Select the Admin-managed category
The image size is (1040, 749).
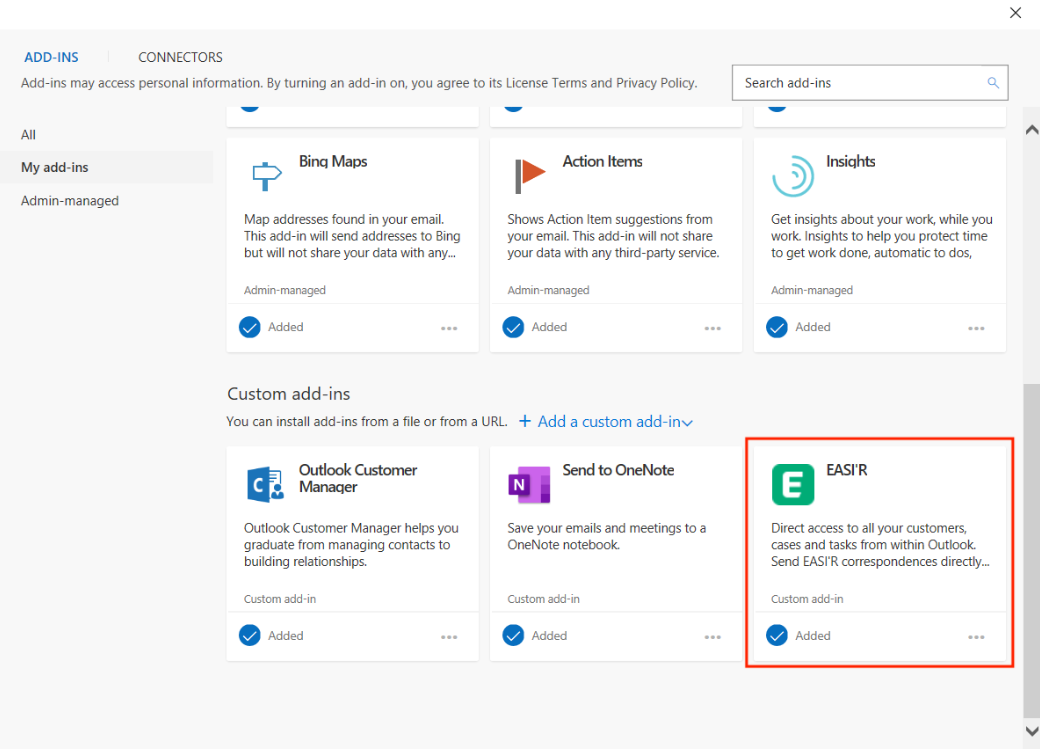coord(70,200)
